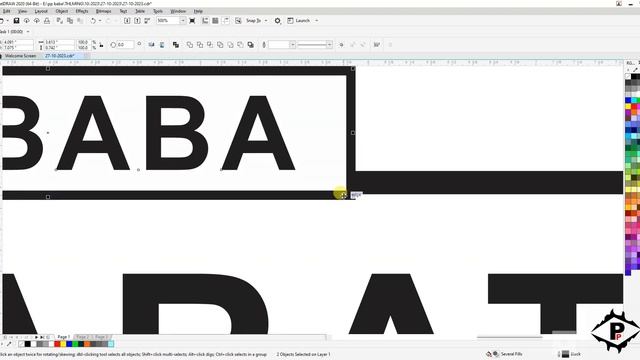Screen dimensions: 640x360
Task: Pick the red swatch in document palette
Action: coord(57,344)
